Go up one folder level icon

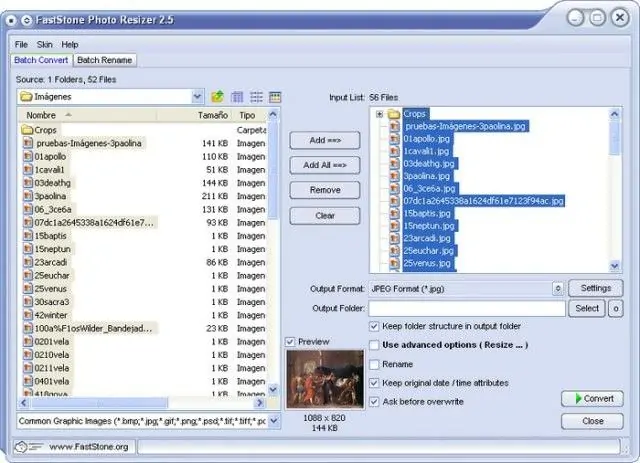point(218,97)
